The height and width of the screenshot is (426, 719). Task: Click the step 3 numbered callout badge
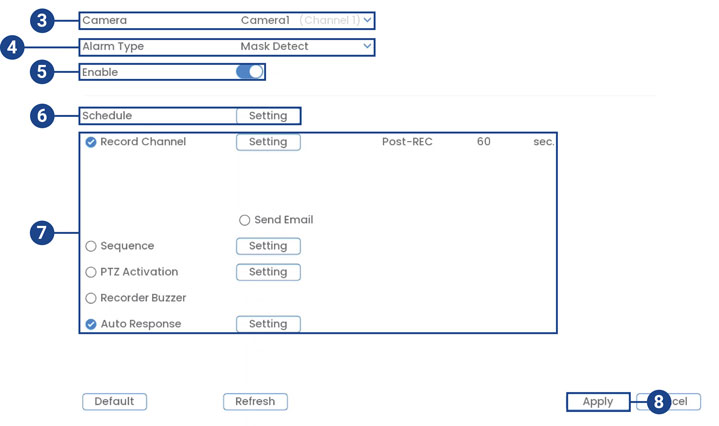point(41,19)
